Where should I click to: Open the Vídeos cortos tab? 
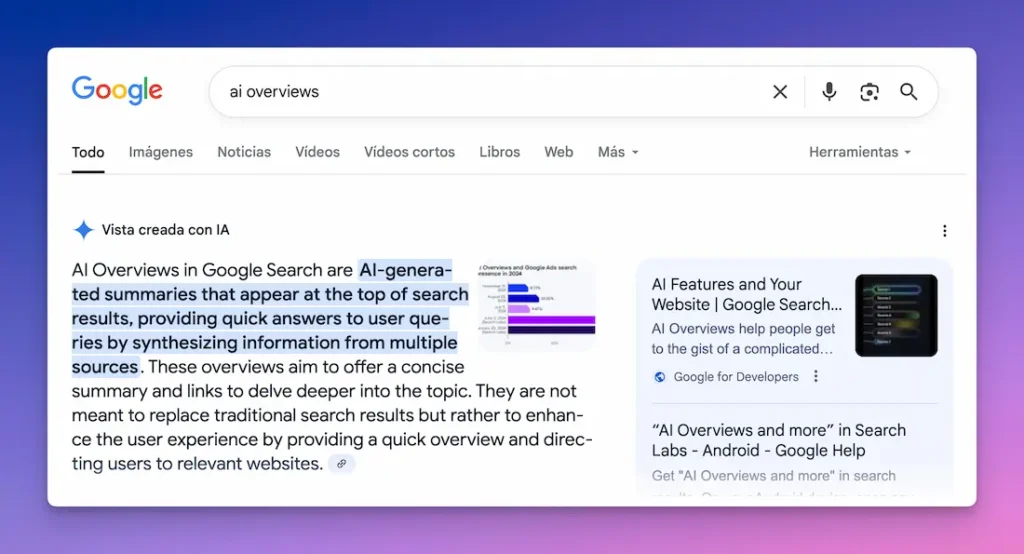point(409,152)
